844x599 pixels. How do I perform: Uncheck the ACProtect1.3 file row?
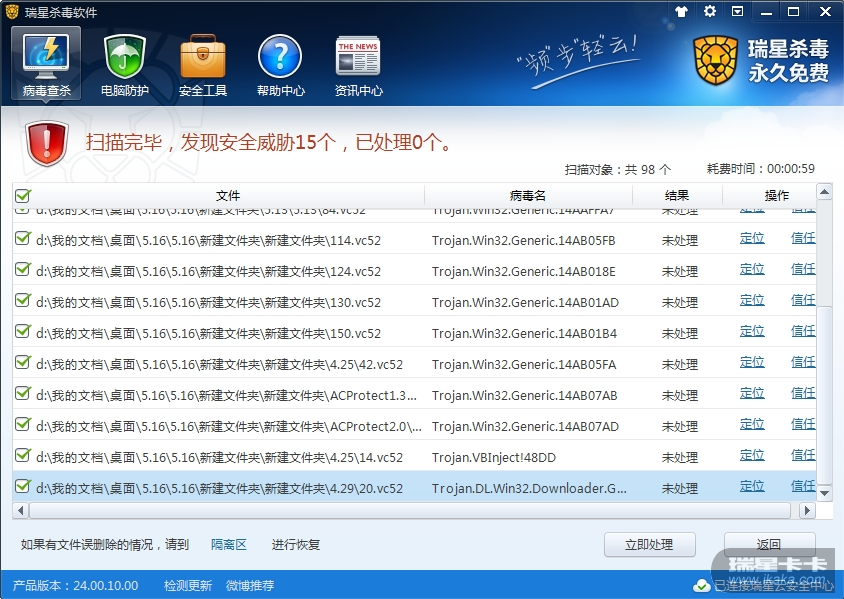(23, 393)
